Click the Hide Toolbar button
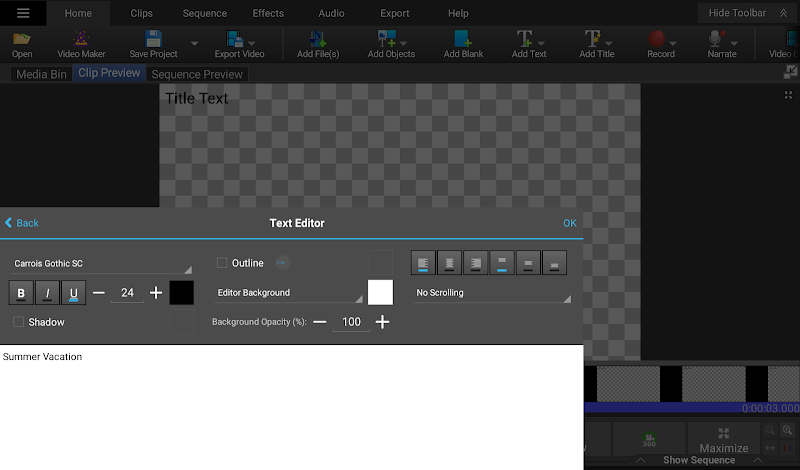 (747, 13)
